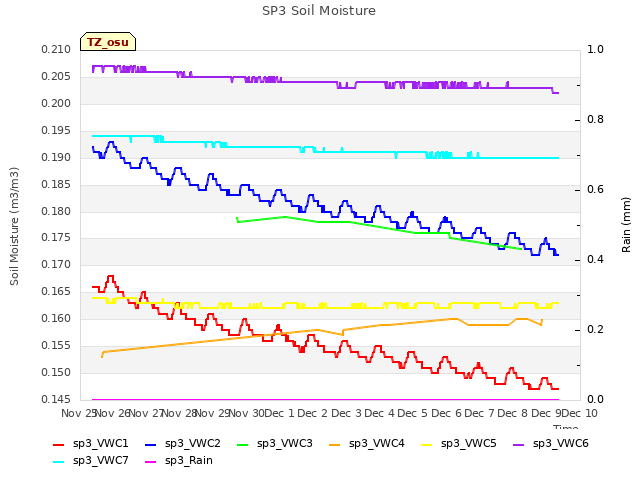Click the 0.6 rain axis tick label
This screenshot has height=480, width=640.
coord(595,189)
